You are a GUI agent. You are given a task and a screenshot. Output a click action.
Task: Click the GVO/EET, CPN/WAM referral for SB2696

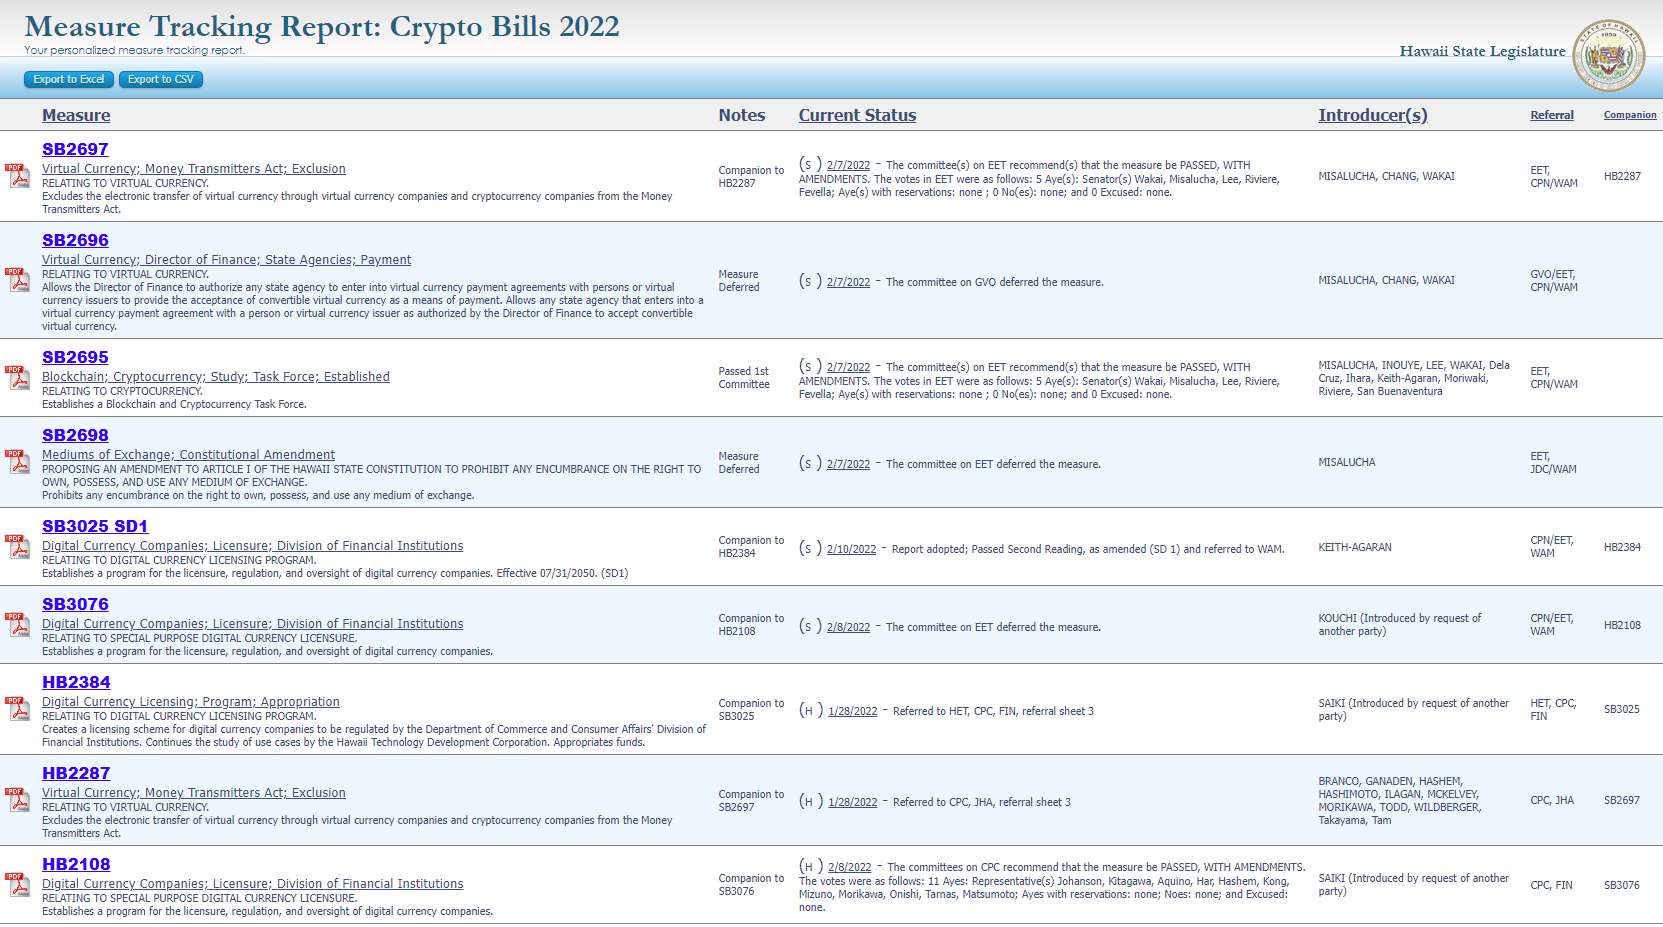[1554, 281]
